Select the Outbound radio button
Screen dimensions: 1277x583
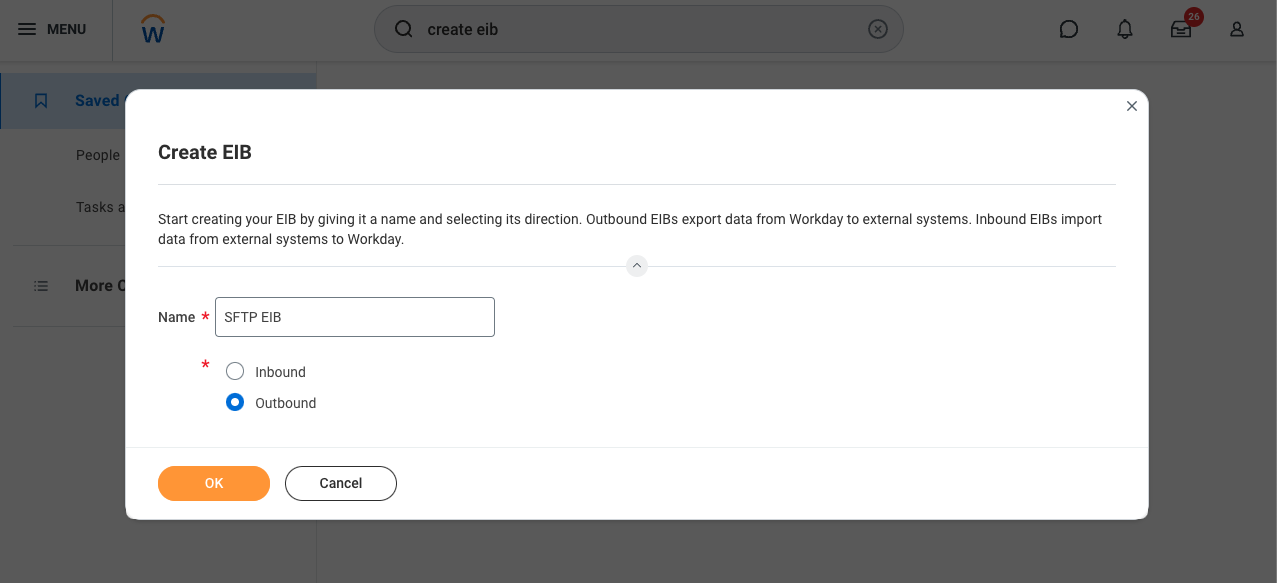[x=235, y=403]
